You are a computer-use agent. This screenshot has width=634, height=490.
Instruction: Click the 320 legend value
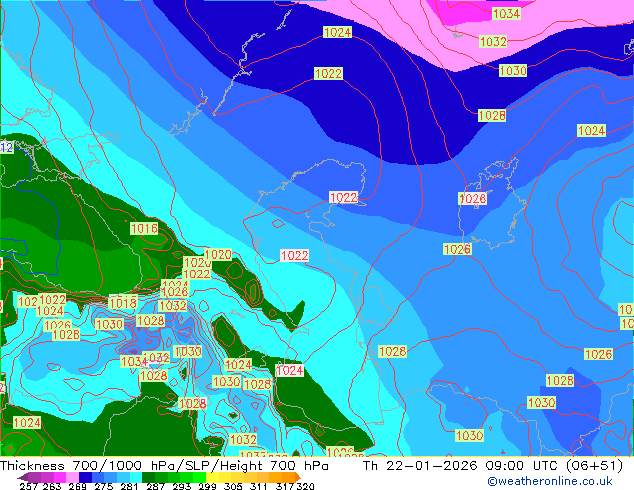[x=305, y=486]
